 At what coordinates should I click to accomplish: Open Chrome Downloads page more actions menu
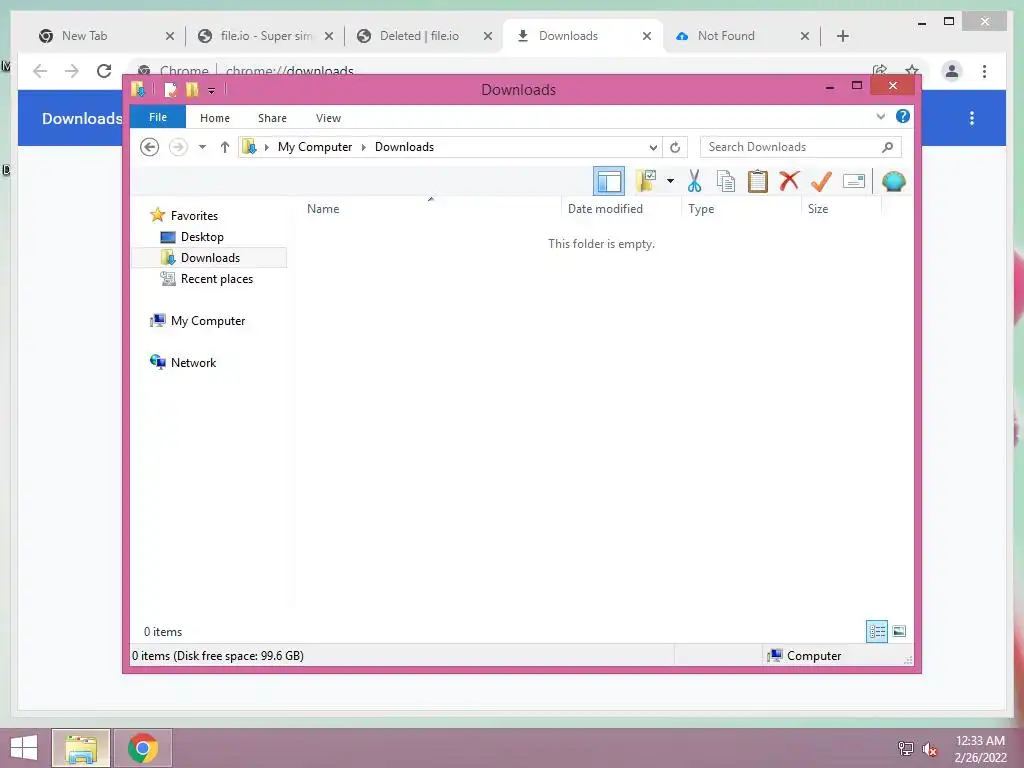[x=972, y=118]
